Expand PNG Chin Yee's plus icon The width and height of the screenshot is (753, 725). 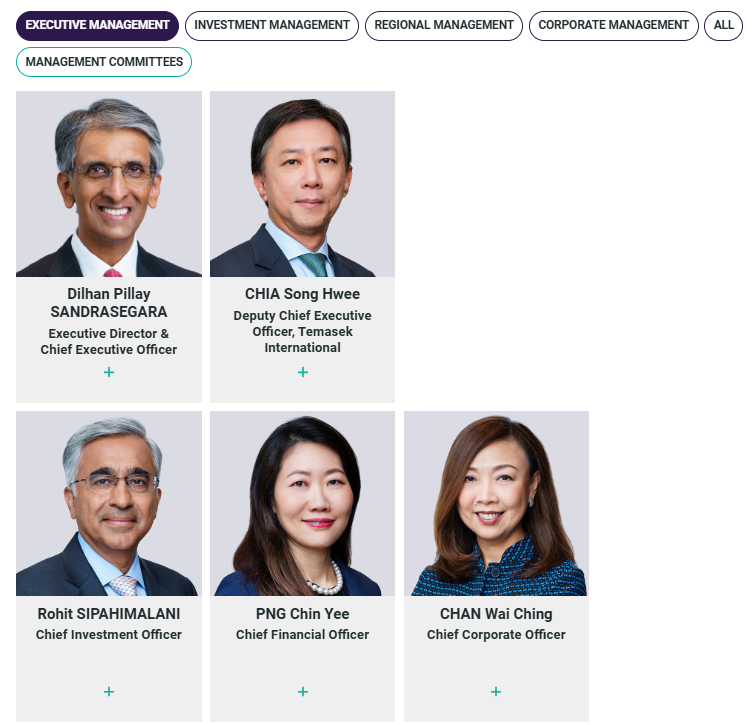(303, 691)
